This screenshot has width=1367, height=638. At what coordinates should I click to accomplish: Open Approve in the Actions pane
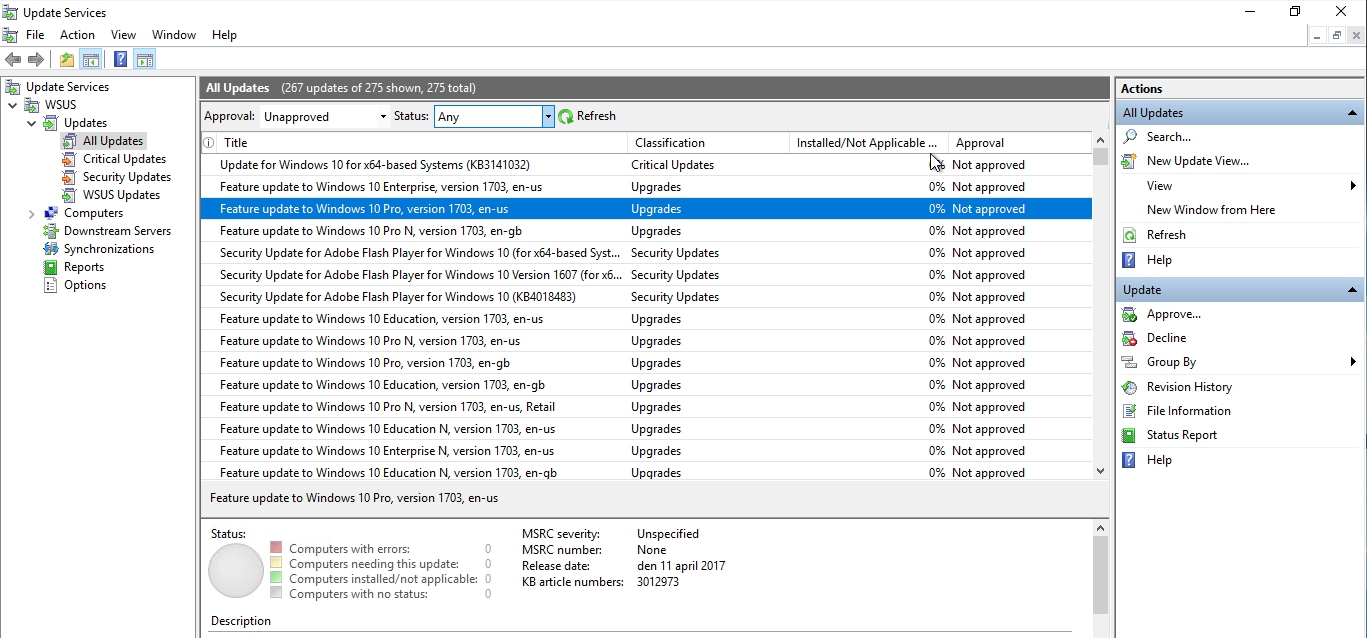click(x=1173, y=314)
